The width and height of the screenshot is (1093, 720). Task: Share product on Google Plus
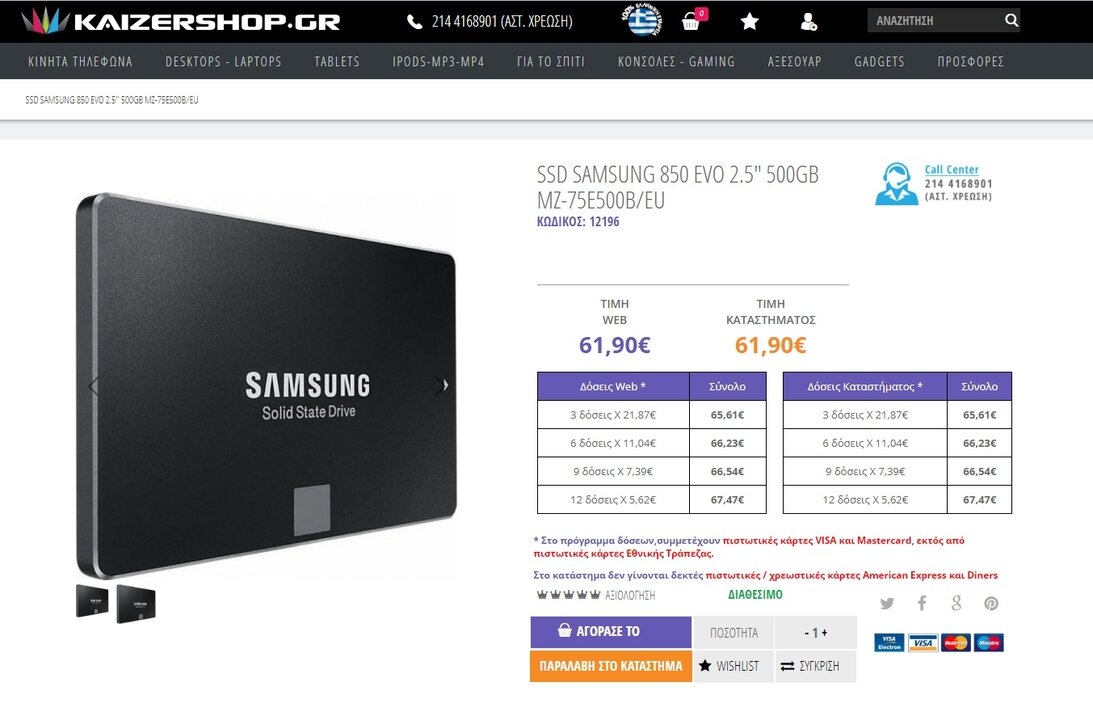[956, 603]
